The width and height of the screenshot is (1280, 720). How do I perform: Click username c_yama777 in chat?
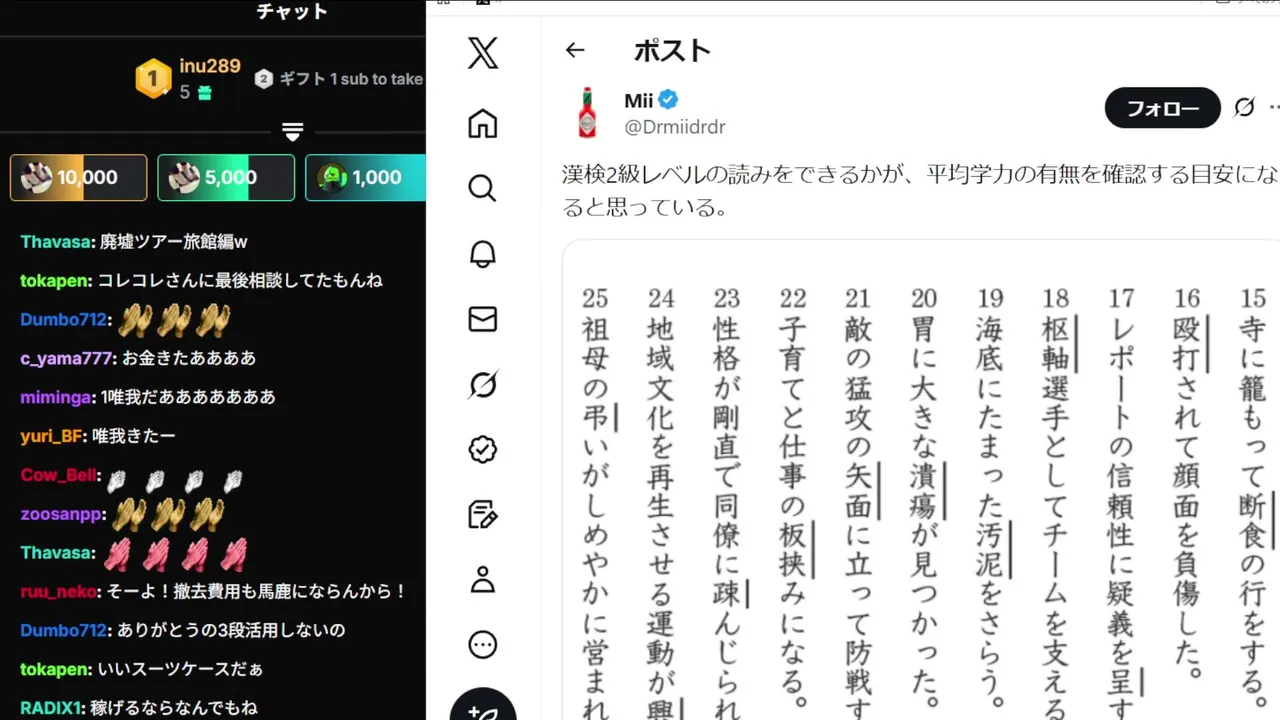[x=66, y=358]
